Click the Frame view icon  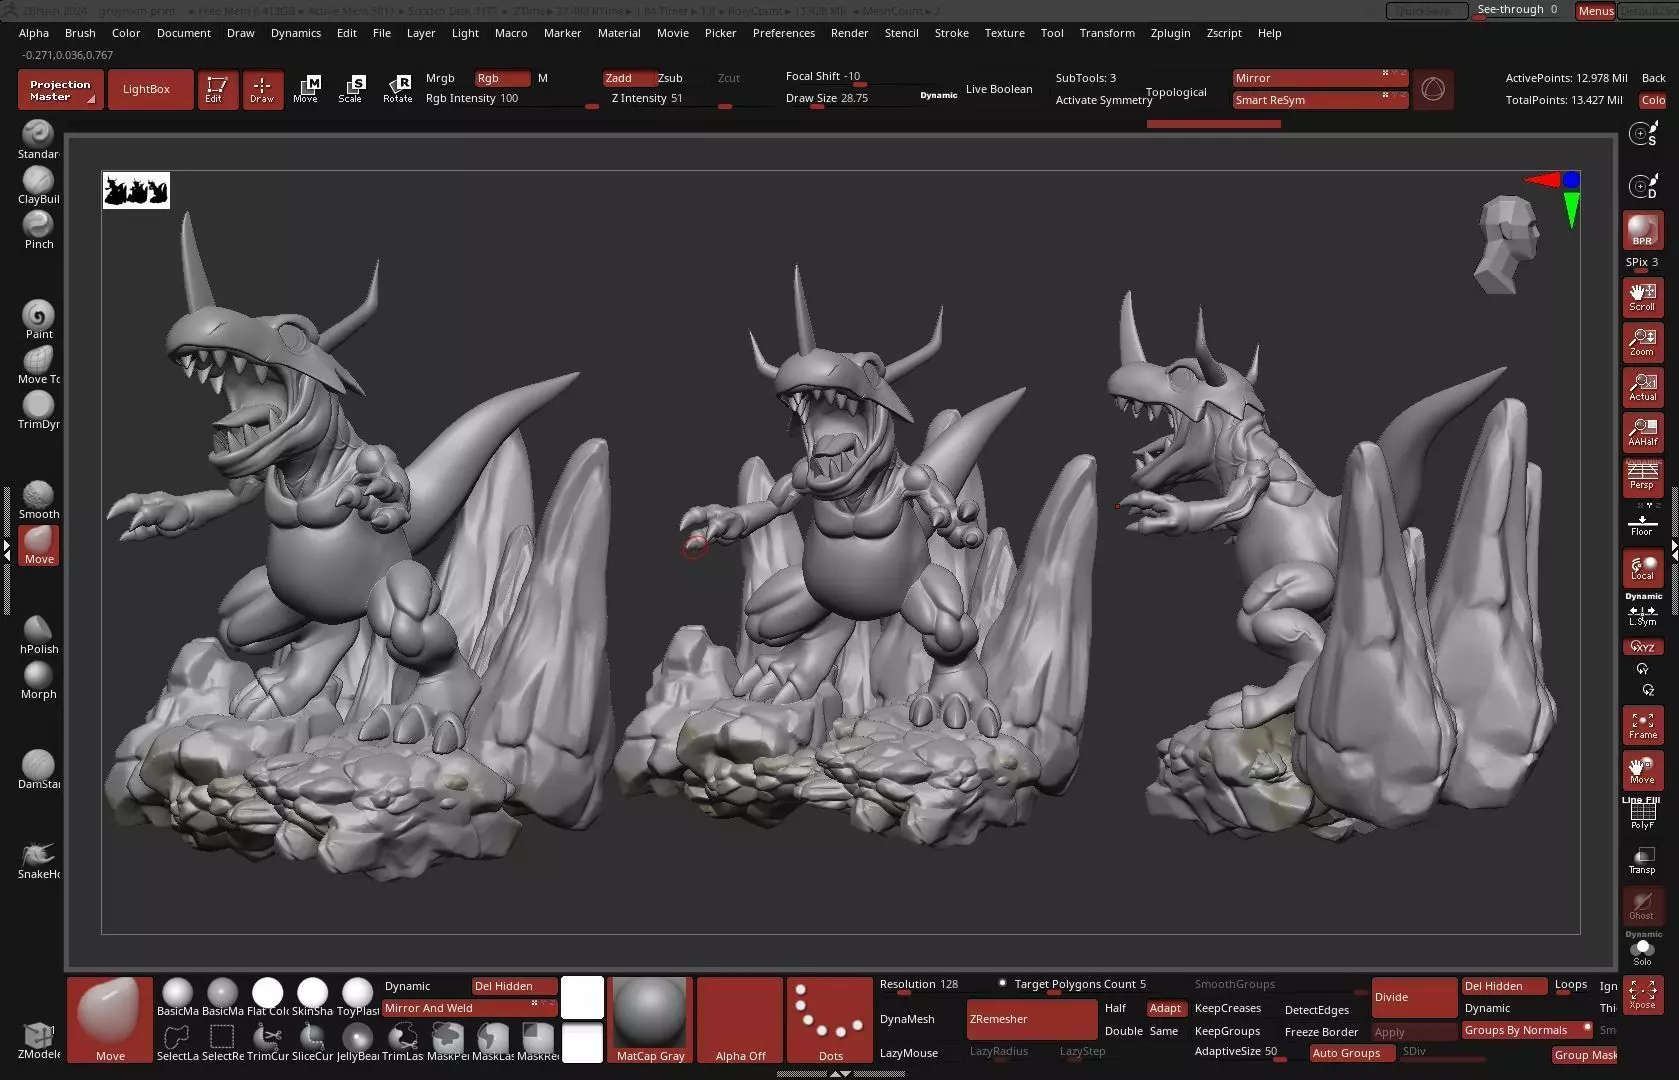coord(1642,725)
